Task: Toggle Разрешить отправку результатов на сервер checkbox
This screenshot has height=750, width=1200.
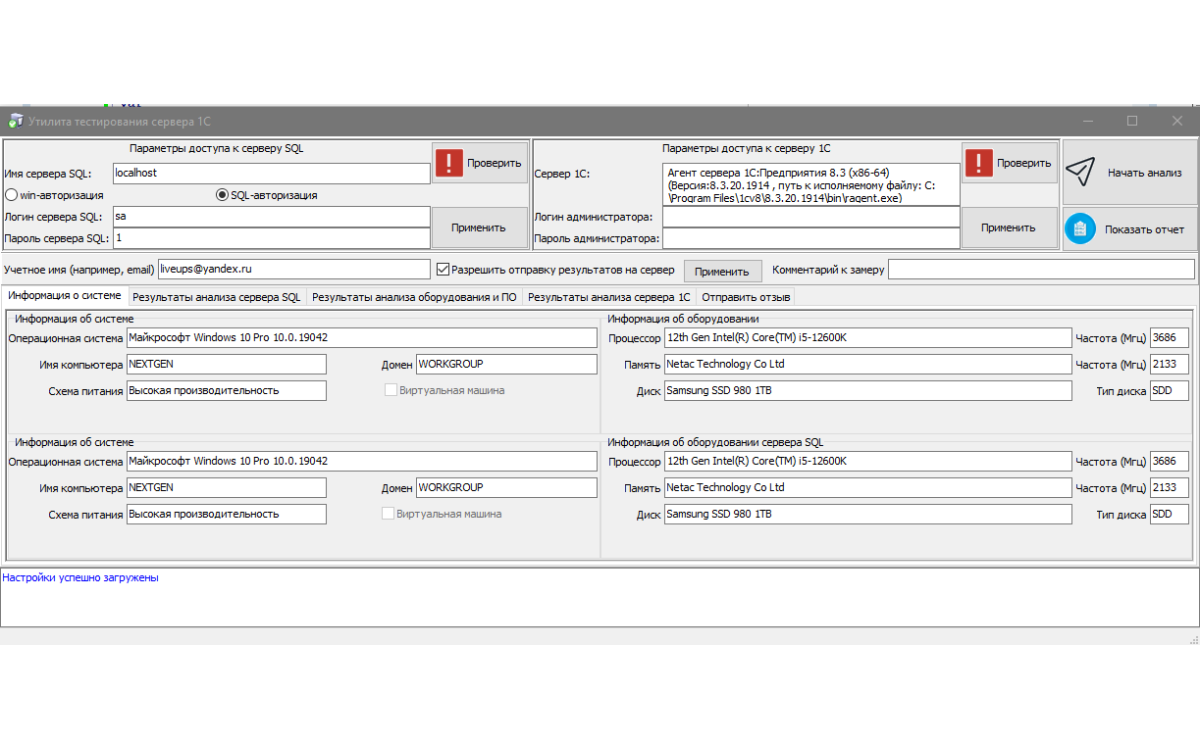Action: [x=443, y=270]
